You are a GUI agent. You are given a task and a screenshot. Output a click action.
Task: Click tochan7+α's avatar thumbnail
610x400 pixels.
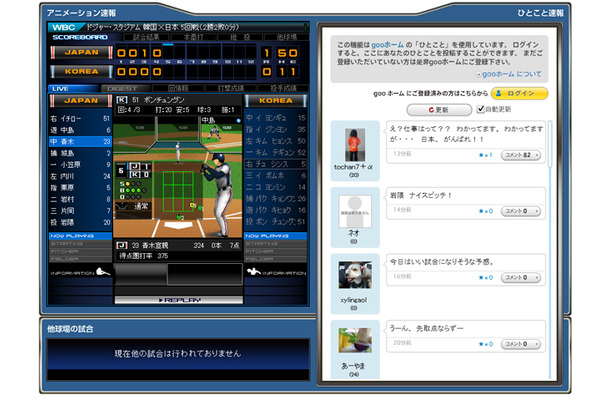coord(355,145)
